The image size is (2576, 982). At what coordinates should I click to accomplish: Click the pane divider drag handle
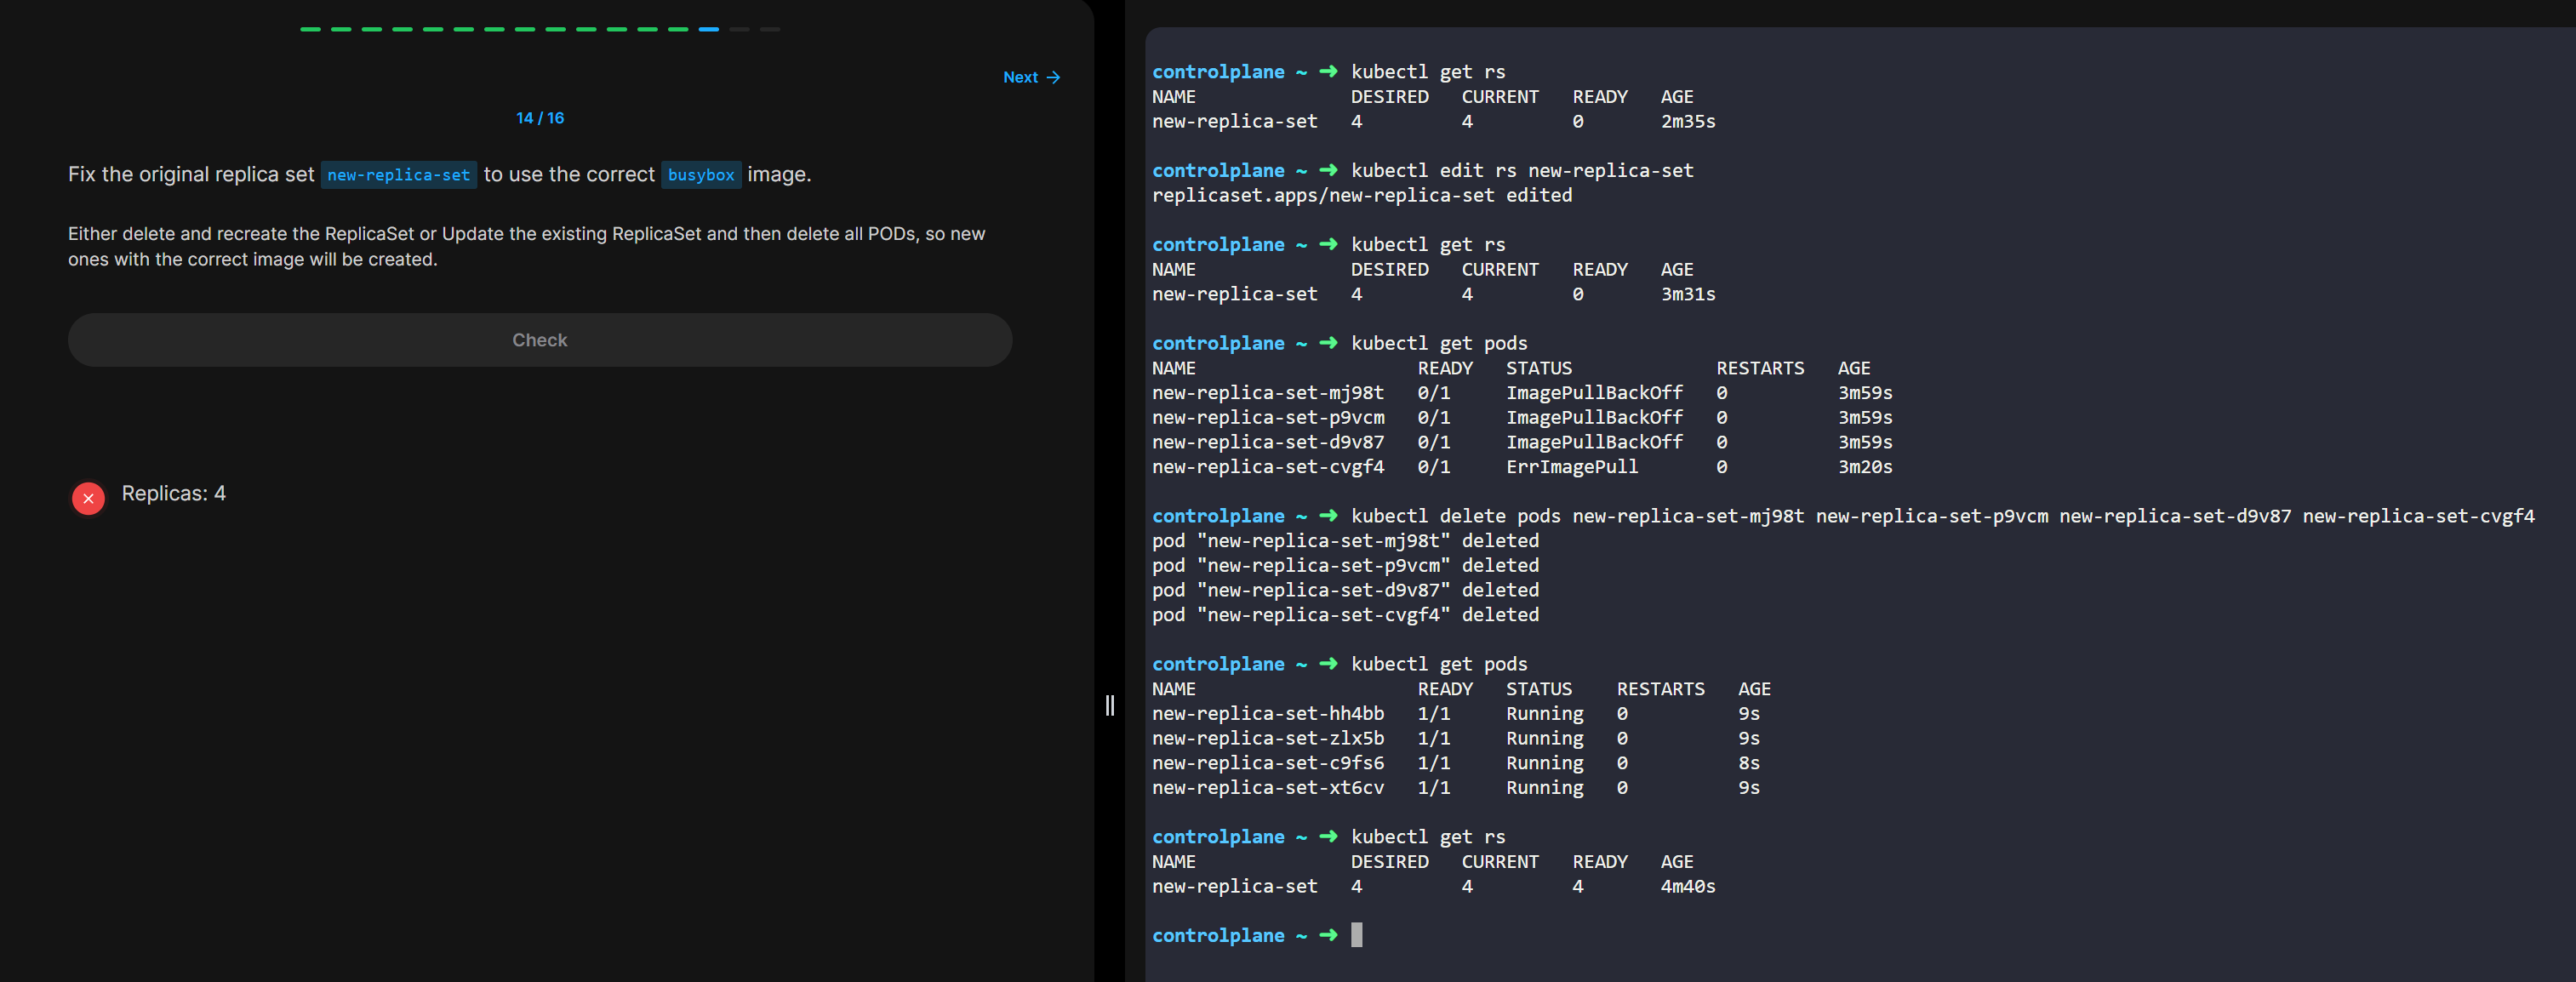[1109, 706]
